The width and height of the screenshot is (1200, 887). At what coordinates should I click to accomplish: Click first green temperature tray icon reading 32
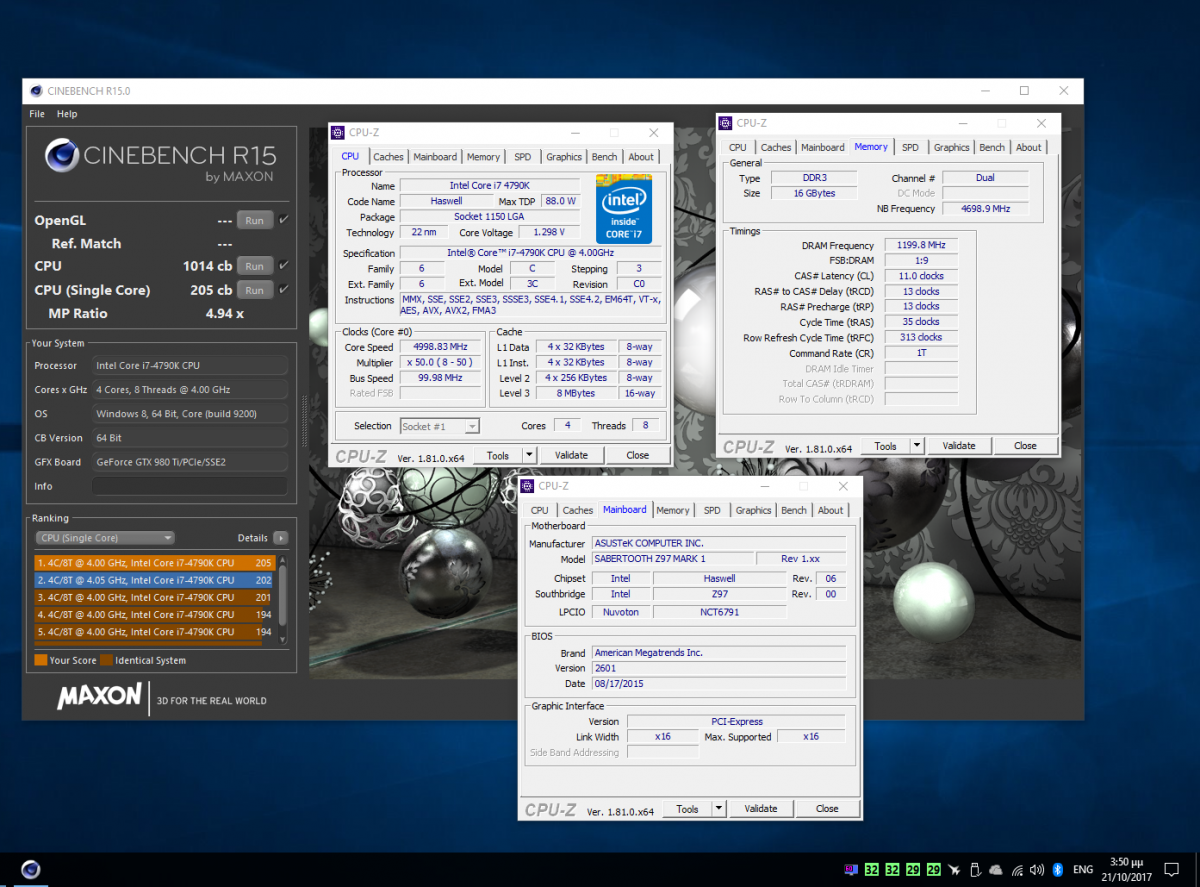click(x=872, y=869)
